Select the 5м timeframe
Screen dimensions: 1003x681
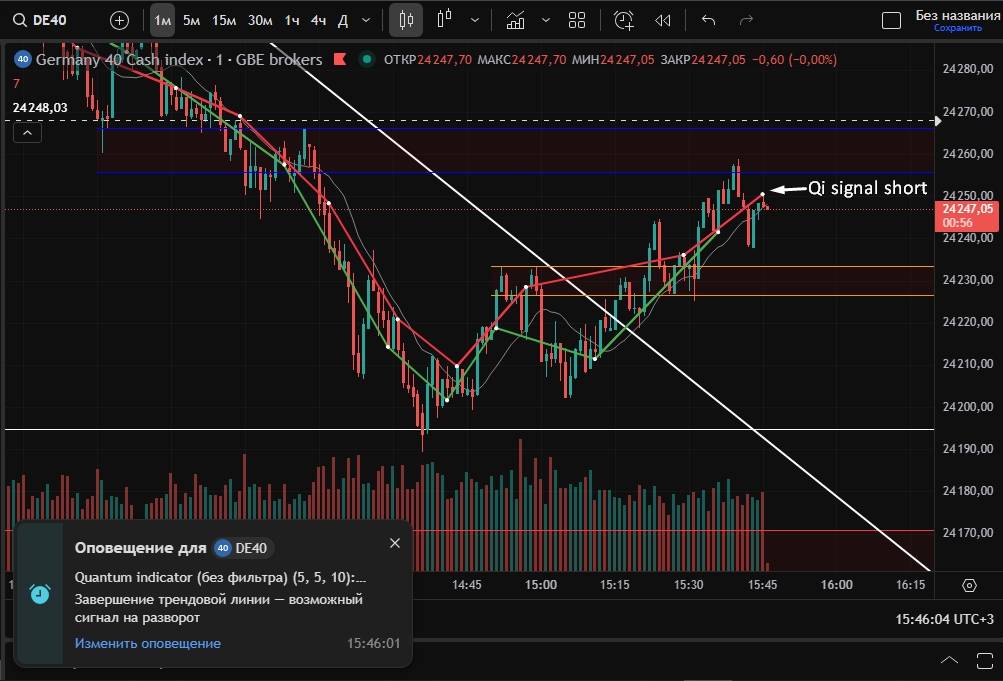point(191,20)
